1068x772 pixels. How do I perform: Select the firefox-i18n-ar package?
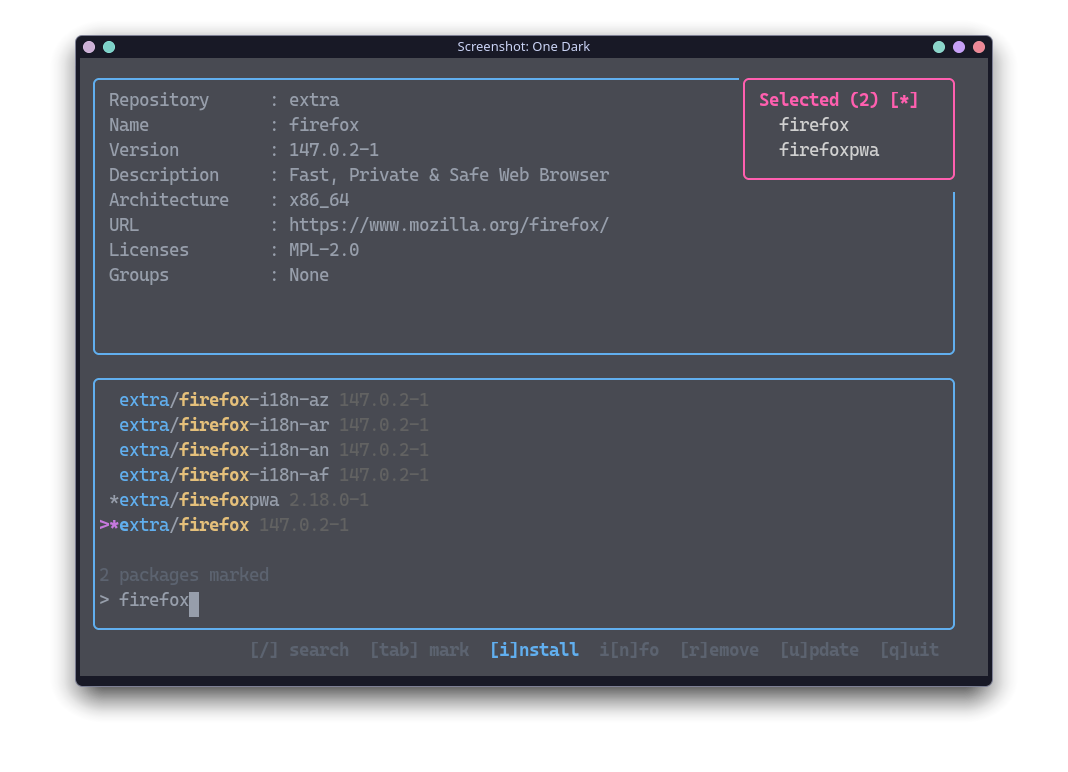222,424
